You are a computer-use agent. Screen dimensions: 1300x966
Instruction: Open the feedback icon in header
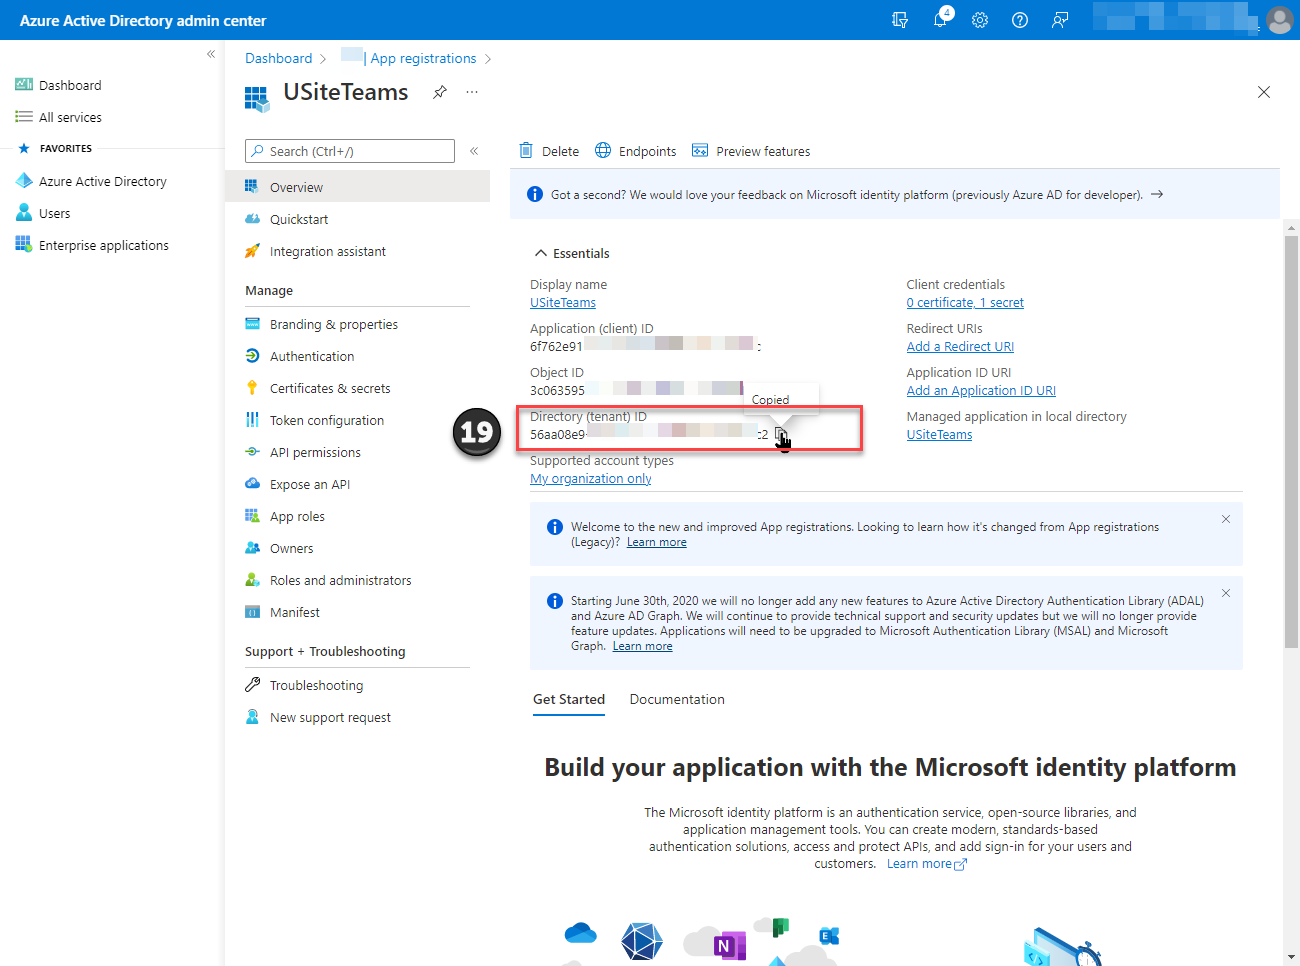1060,20
